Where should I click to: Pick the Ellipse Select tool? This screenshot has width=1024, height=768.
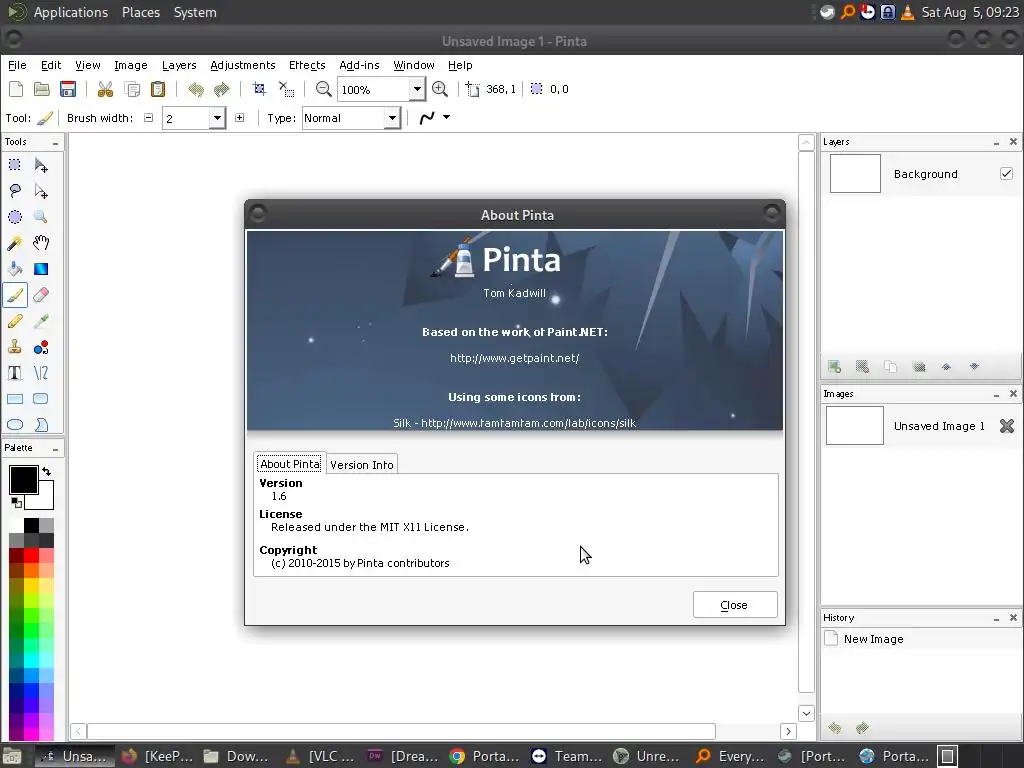[x=14, y=217]
